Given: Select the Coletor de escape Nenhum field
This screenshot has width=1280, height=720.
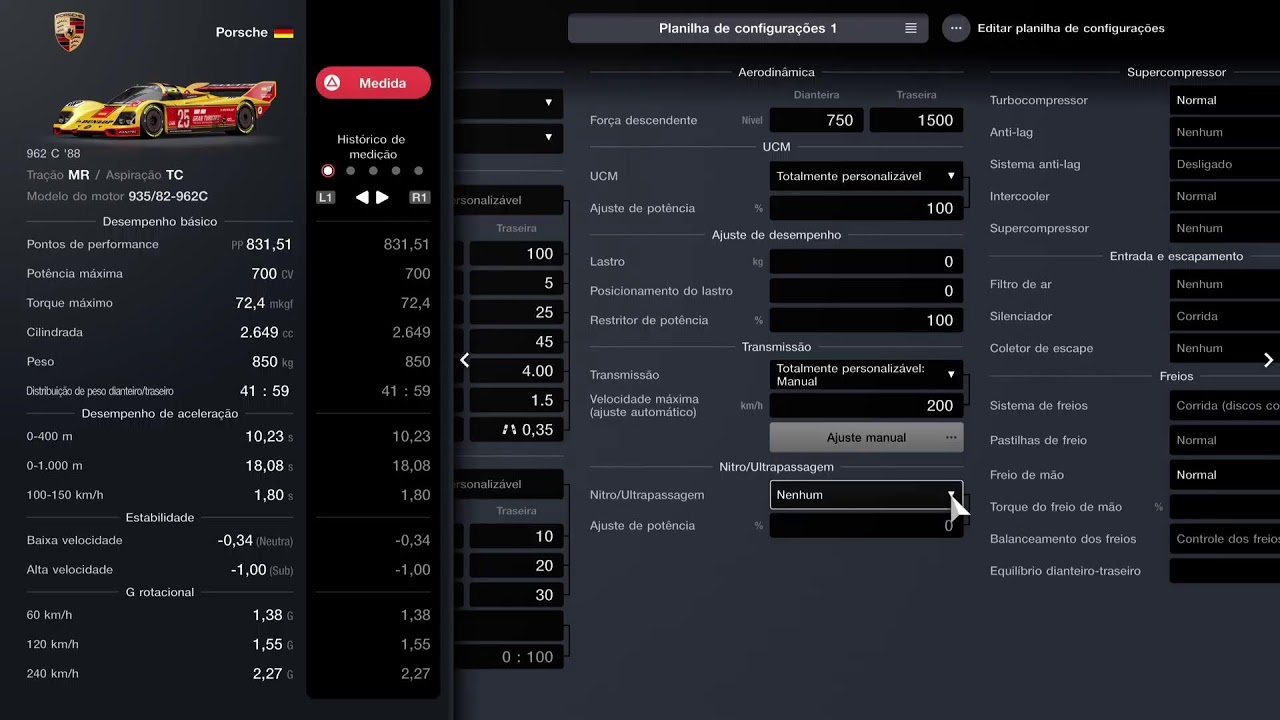Looking at the screenshot, I should (x=1224, y=348).
